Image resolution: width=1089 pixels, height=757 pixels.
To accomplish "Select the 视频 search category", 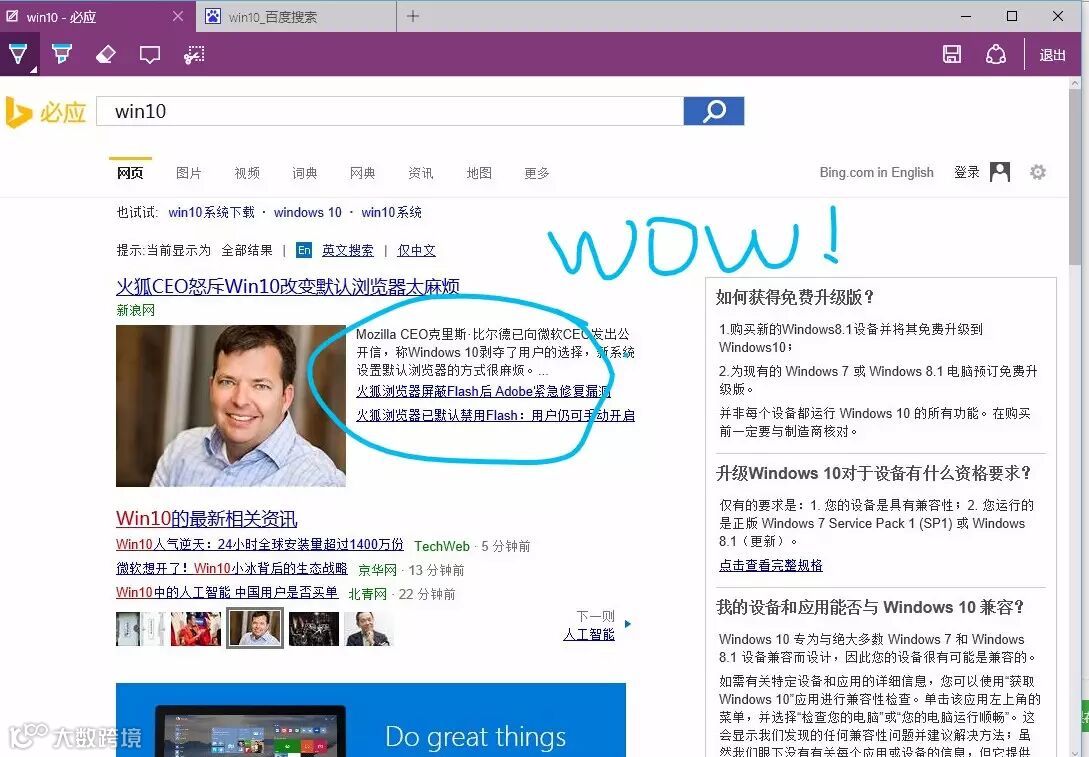I will click(247, 173).
